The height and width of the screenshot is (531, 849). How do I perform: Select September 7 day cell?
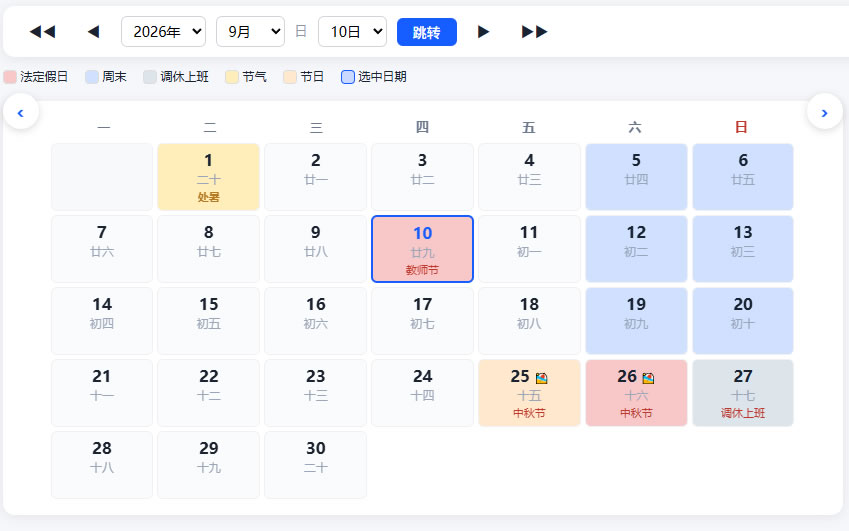coord(102,249)
